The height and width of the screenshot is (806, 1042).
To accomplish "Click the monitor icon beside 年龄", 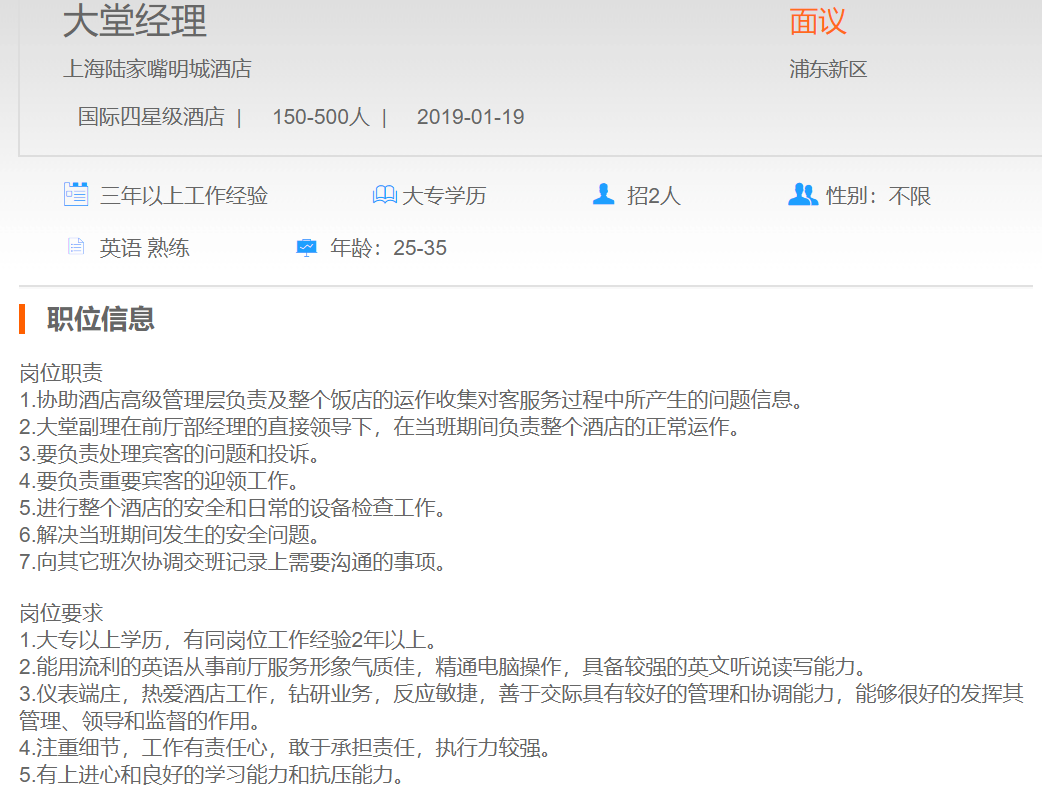I will (307, 247).
